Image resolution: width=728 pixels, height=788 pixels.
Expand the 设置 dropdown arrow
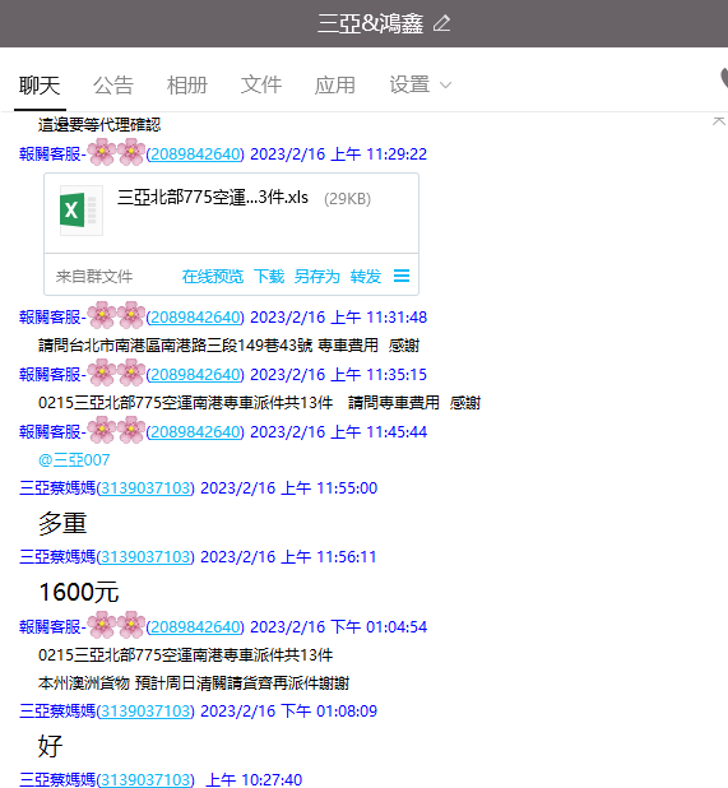pos(445,85)
